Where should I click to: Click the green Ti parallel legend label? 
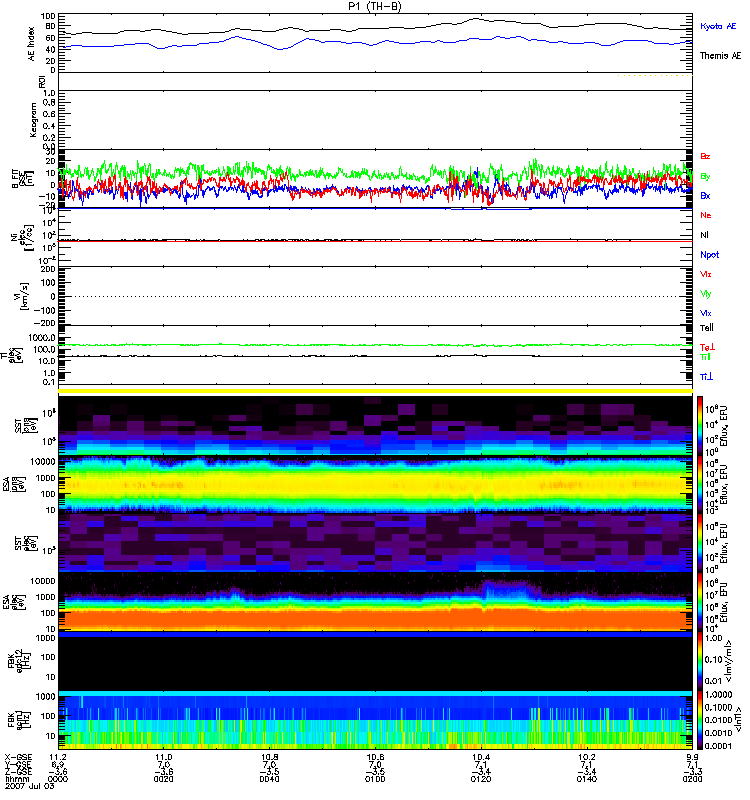pos(705,357)
